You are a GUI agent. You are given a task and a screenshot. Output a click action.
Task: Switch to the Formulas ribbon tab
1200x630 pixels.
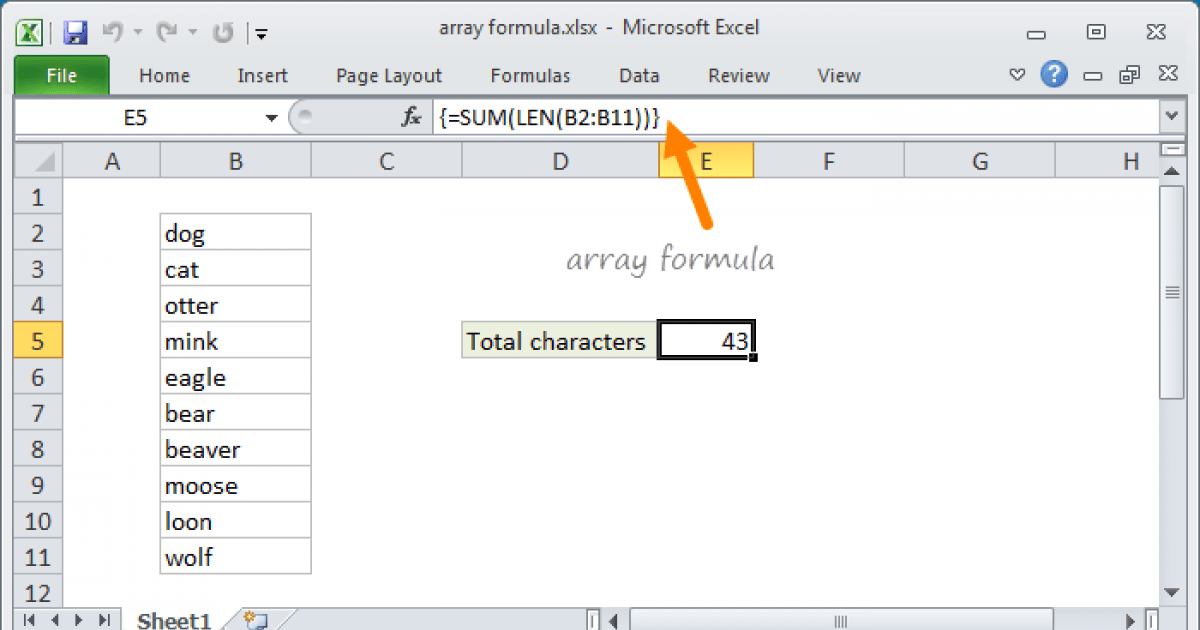click(530, 75)
